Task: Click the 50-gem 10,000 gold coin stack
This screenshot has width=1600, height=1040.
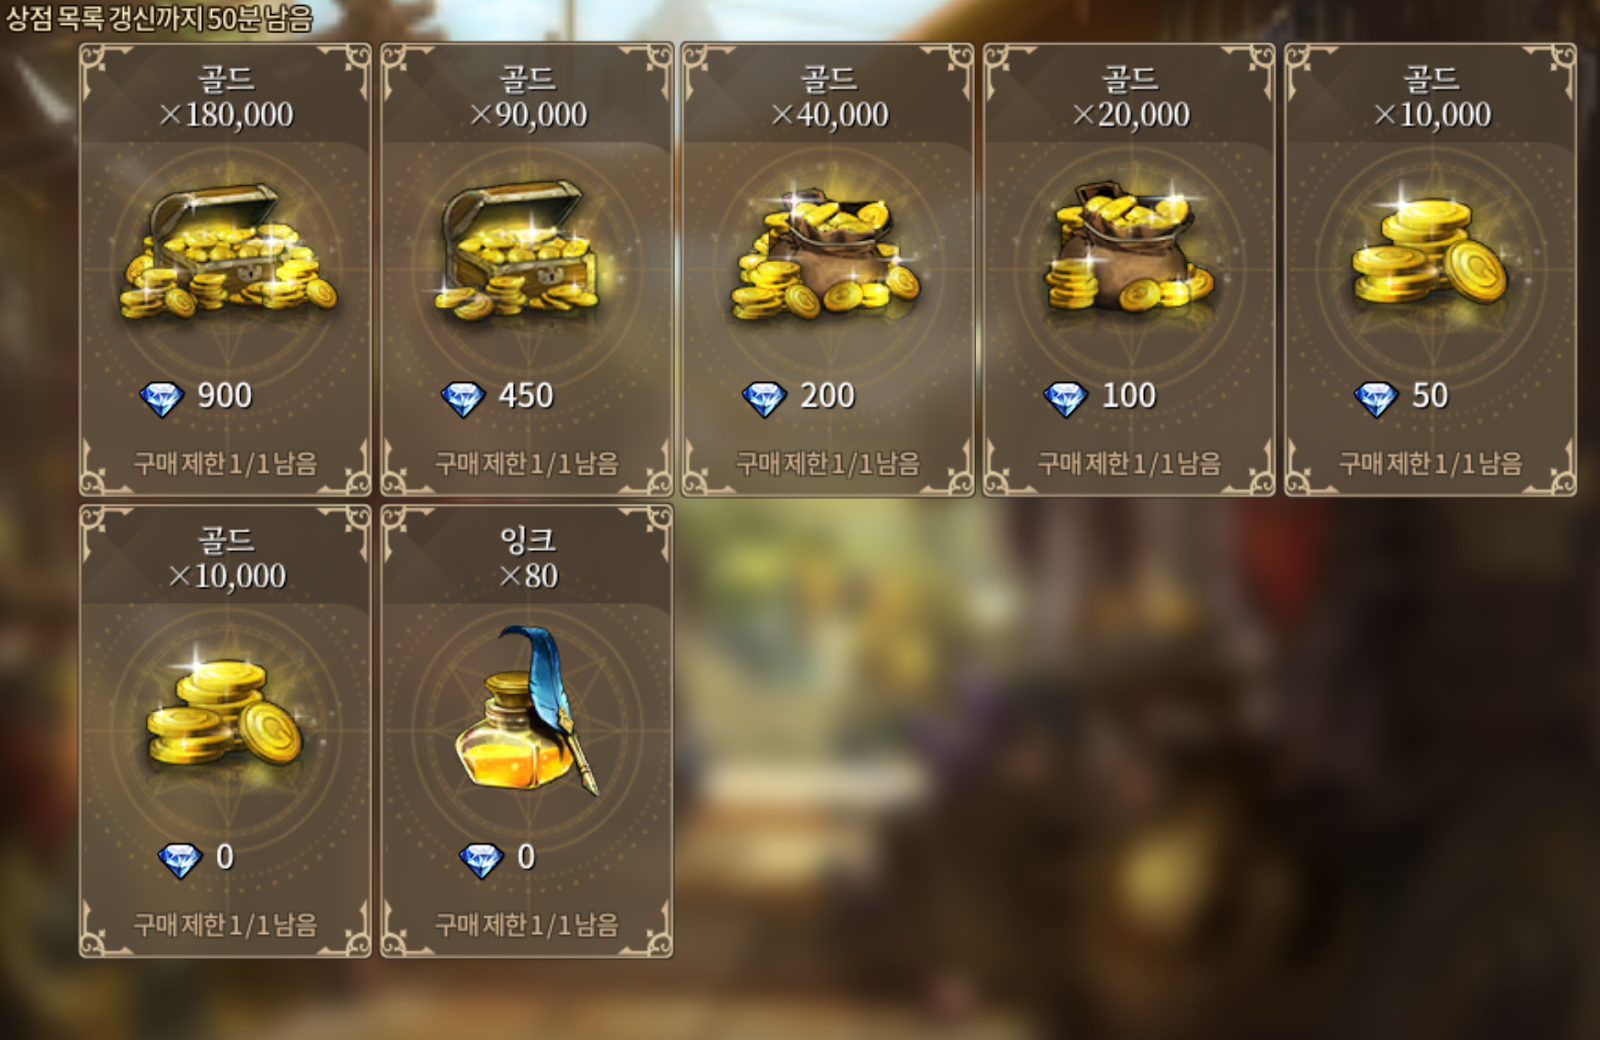Action: pyautogui.click(x=1430, y=248)
